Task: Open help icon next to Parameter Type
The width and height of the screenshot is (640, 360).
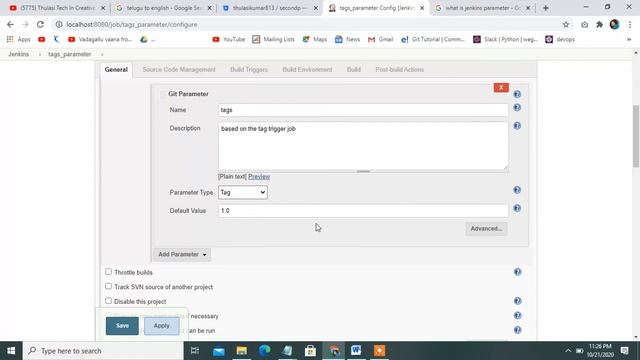Action: click(517, 190)
